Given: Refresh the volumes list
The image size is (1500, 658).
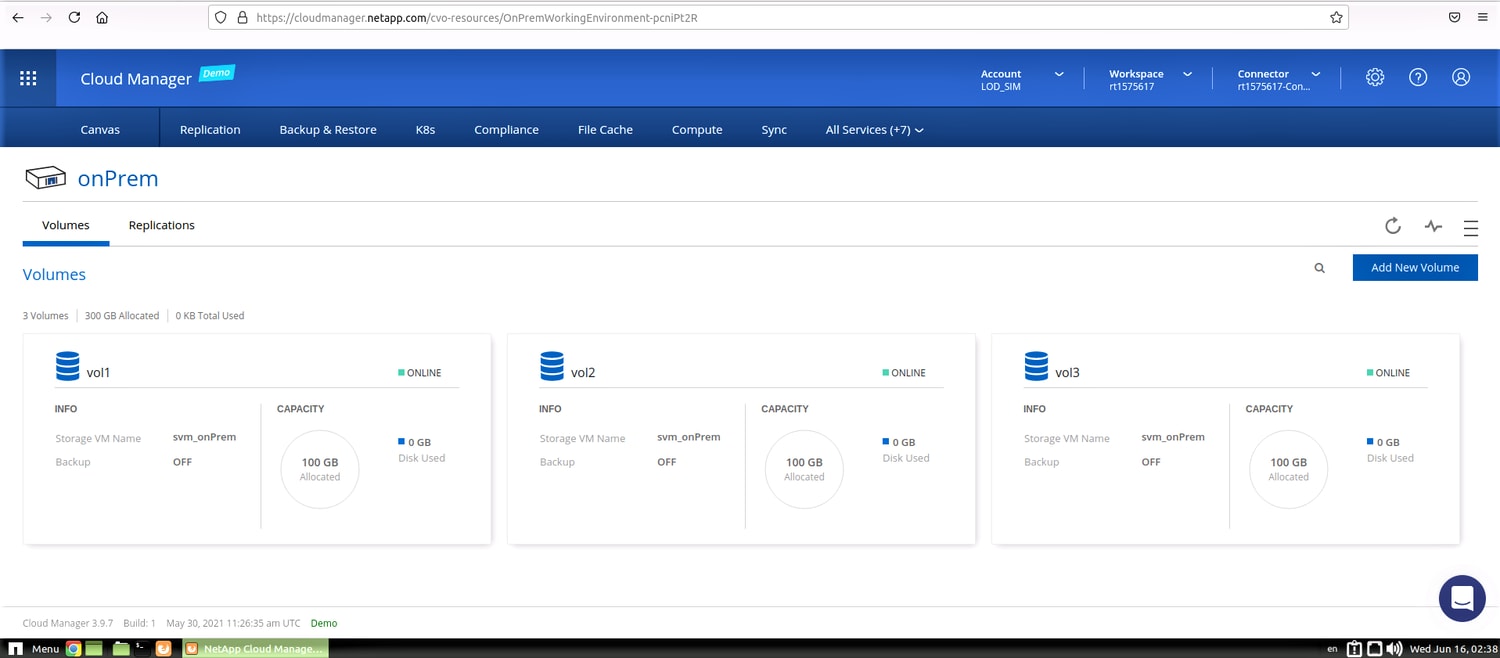Looking at the screenshot, I should coord(1392,226).
